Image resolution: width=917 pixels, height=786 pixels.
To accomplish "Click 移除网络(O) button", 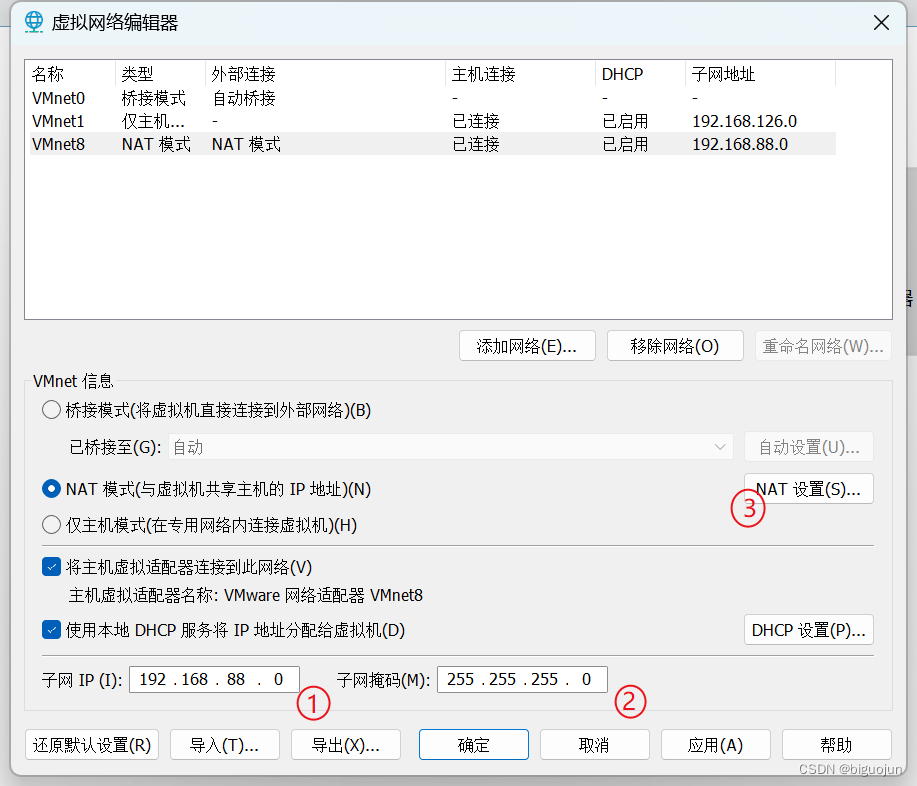I will [x=675, y=346].
